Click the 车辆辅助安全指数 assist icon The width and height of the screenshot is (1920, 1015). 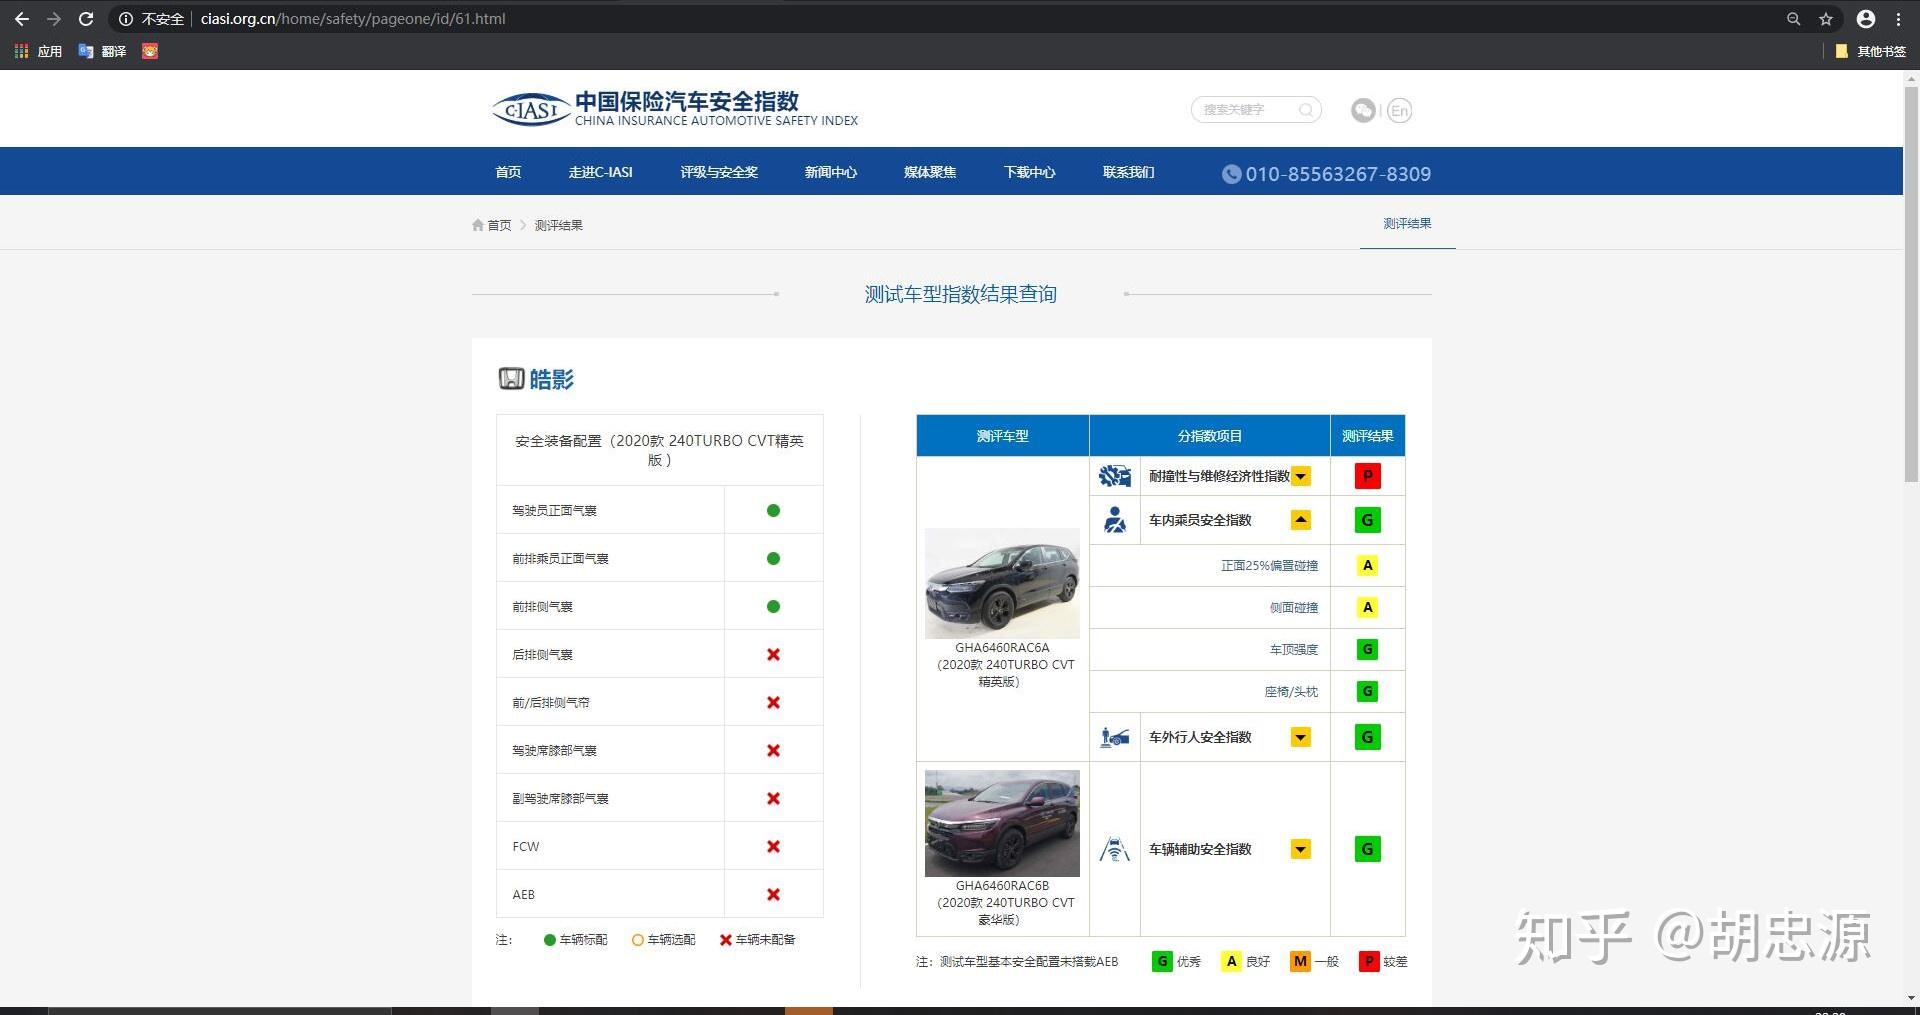(x=1115, y=849)
